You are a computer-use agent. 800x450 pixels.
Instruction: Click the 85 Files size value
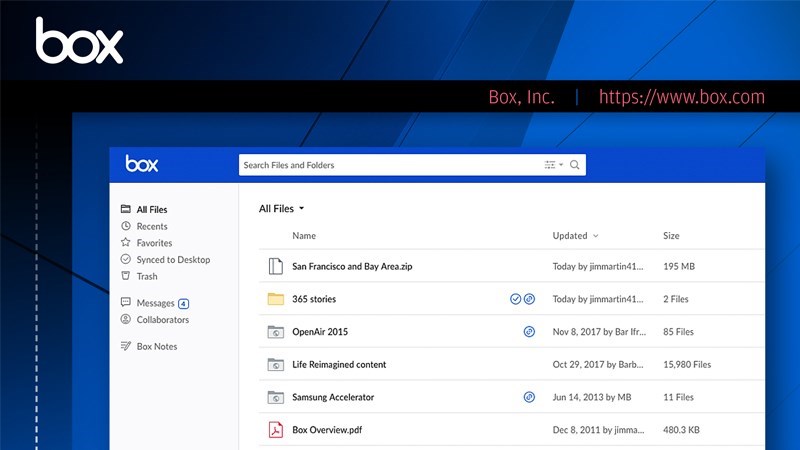pyautogui.click(x=678, y=332)
